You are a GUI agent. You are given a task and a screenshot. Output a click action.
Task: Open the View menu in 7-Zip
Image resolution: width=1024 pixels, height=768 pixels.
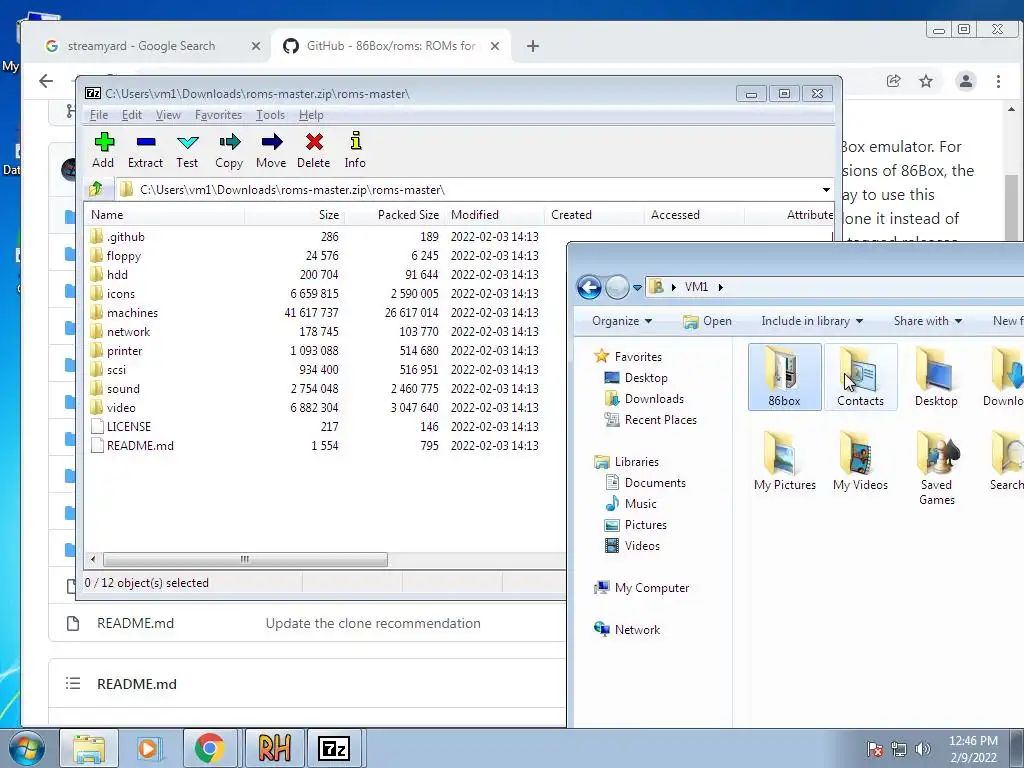pos(168,115)
